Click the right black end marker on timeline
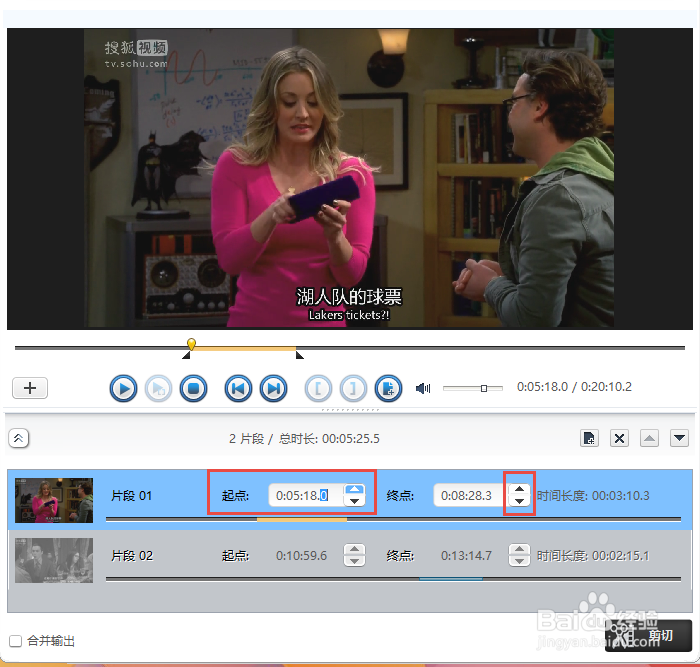The height and width of the screenshot is (667, 700). coord(300,355)
